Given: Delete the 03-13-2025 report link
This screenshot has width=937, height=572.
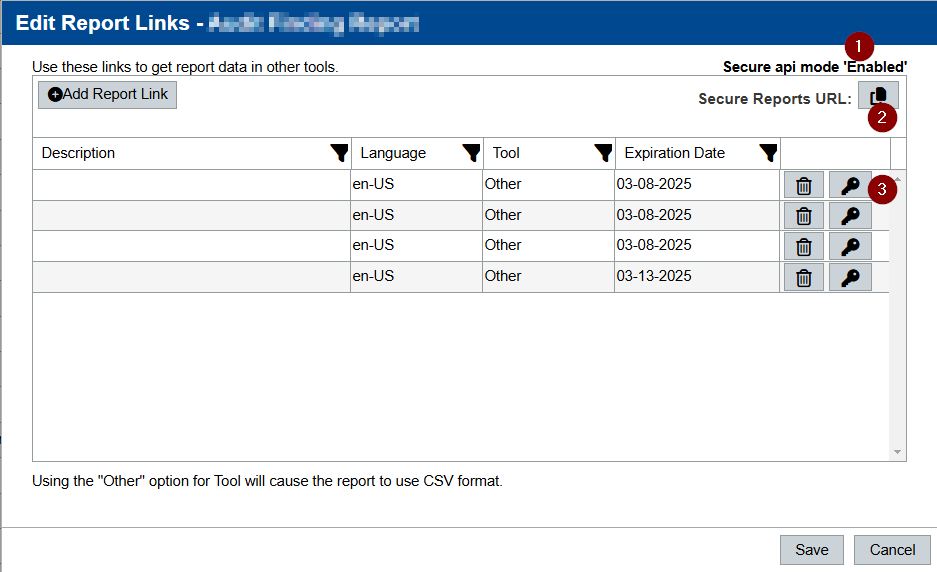Looking at the screenshot, I should point(803,277).
